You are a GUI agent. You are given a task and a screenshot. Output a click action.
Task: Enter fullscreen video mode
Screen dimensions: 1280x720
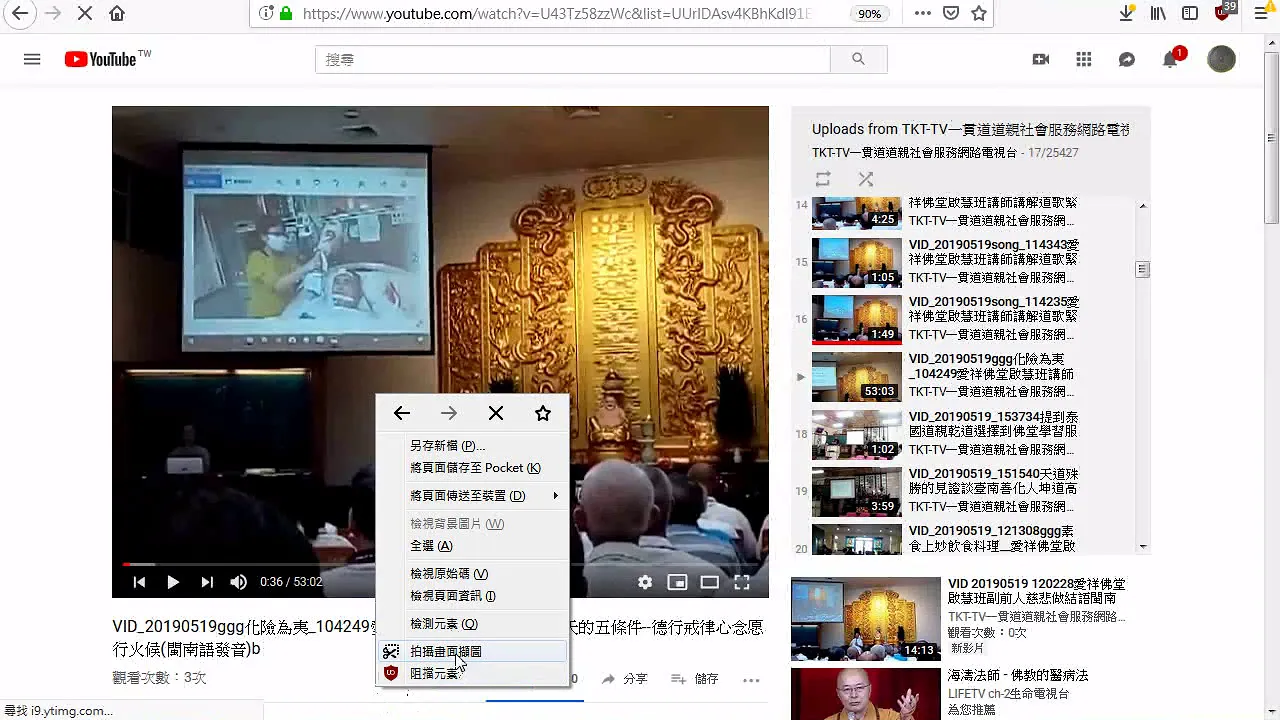742,582
